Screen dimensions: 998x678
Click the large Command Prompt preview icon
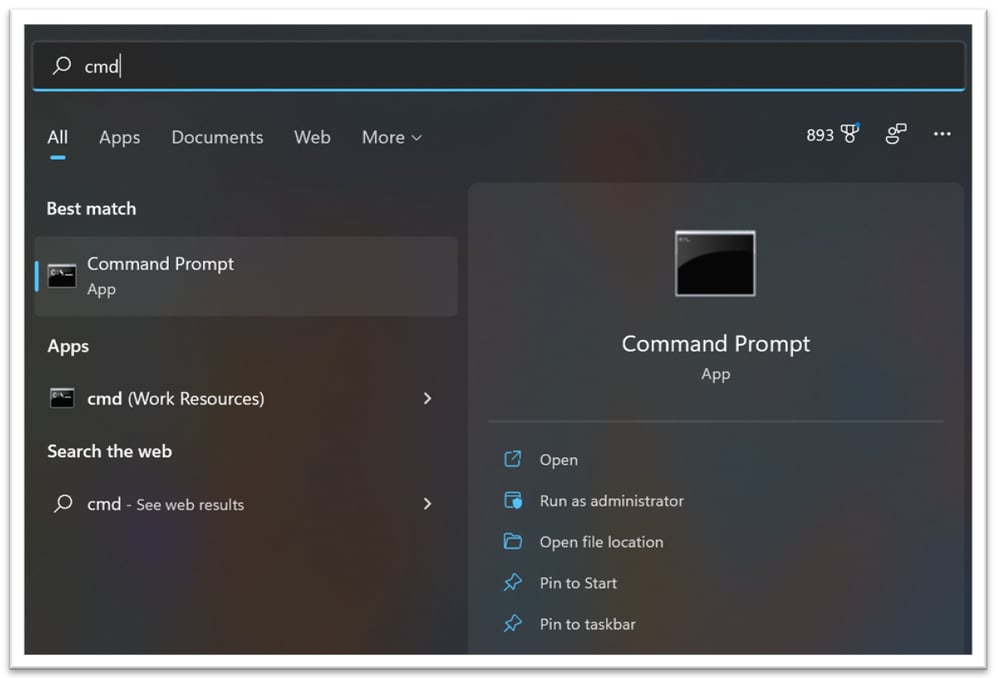[715, 263]
